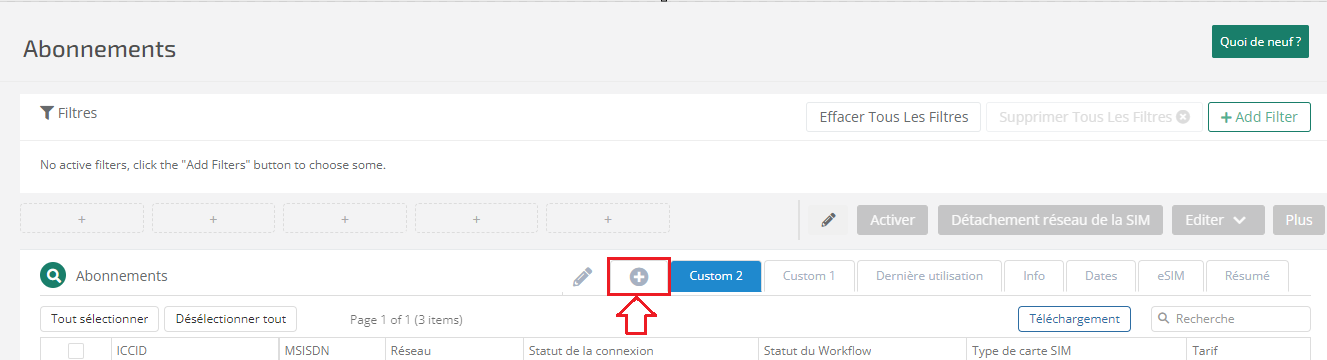
Task: Click the pencil icon beside Abonnements tabs
Action: coord(582,277)
